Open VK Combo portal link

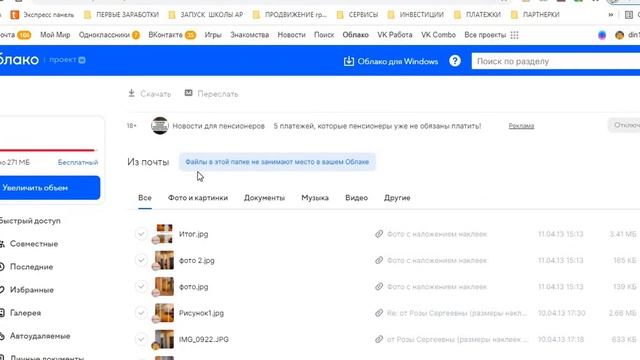pyautogui.click(x=438, y=35)
